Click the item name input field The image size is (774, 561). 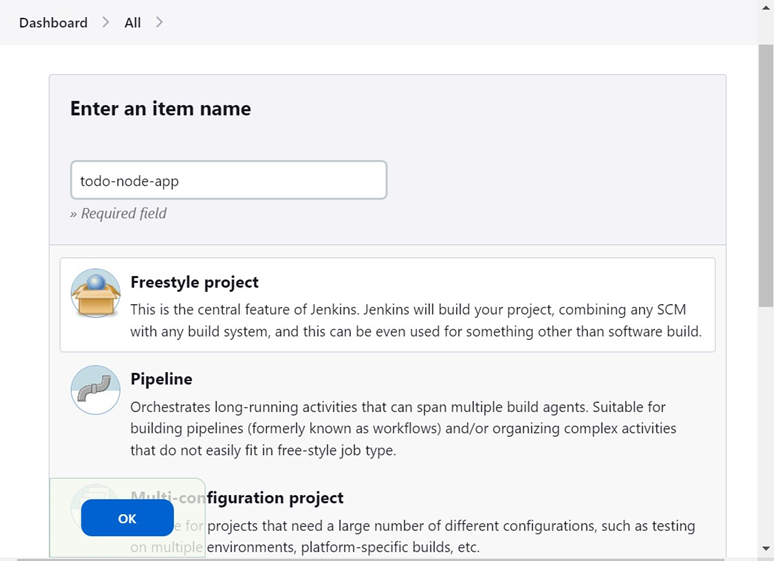229,180
